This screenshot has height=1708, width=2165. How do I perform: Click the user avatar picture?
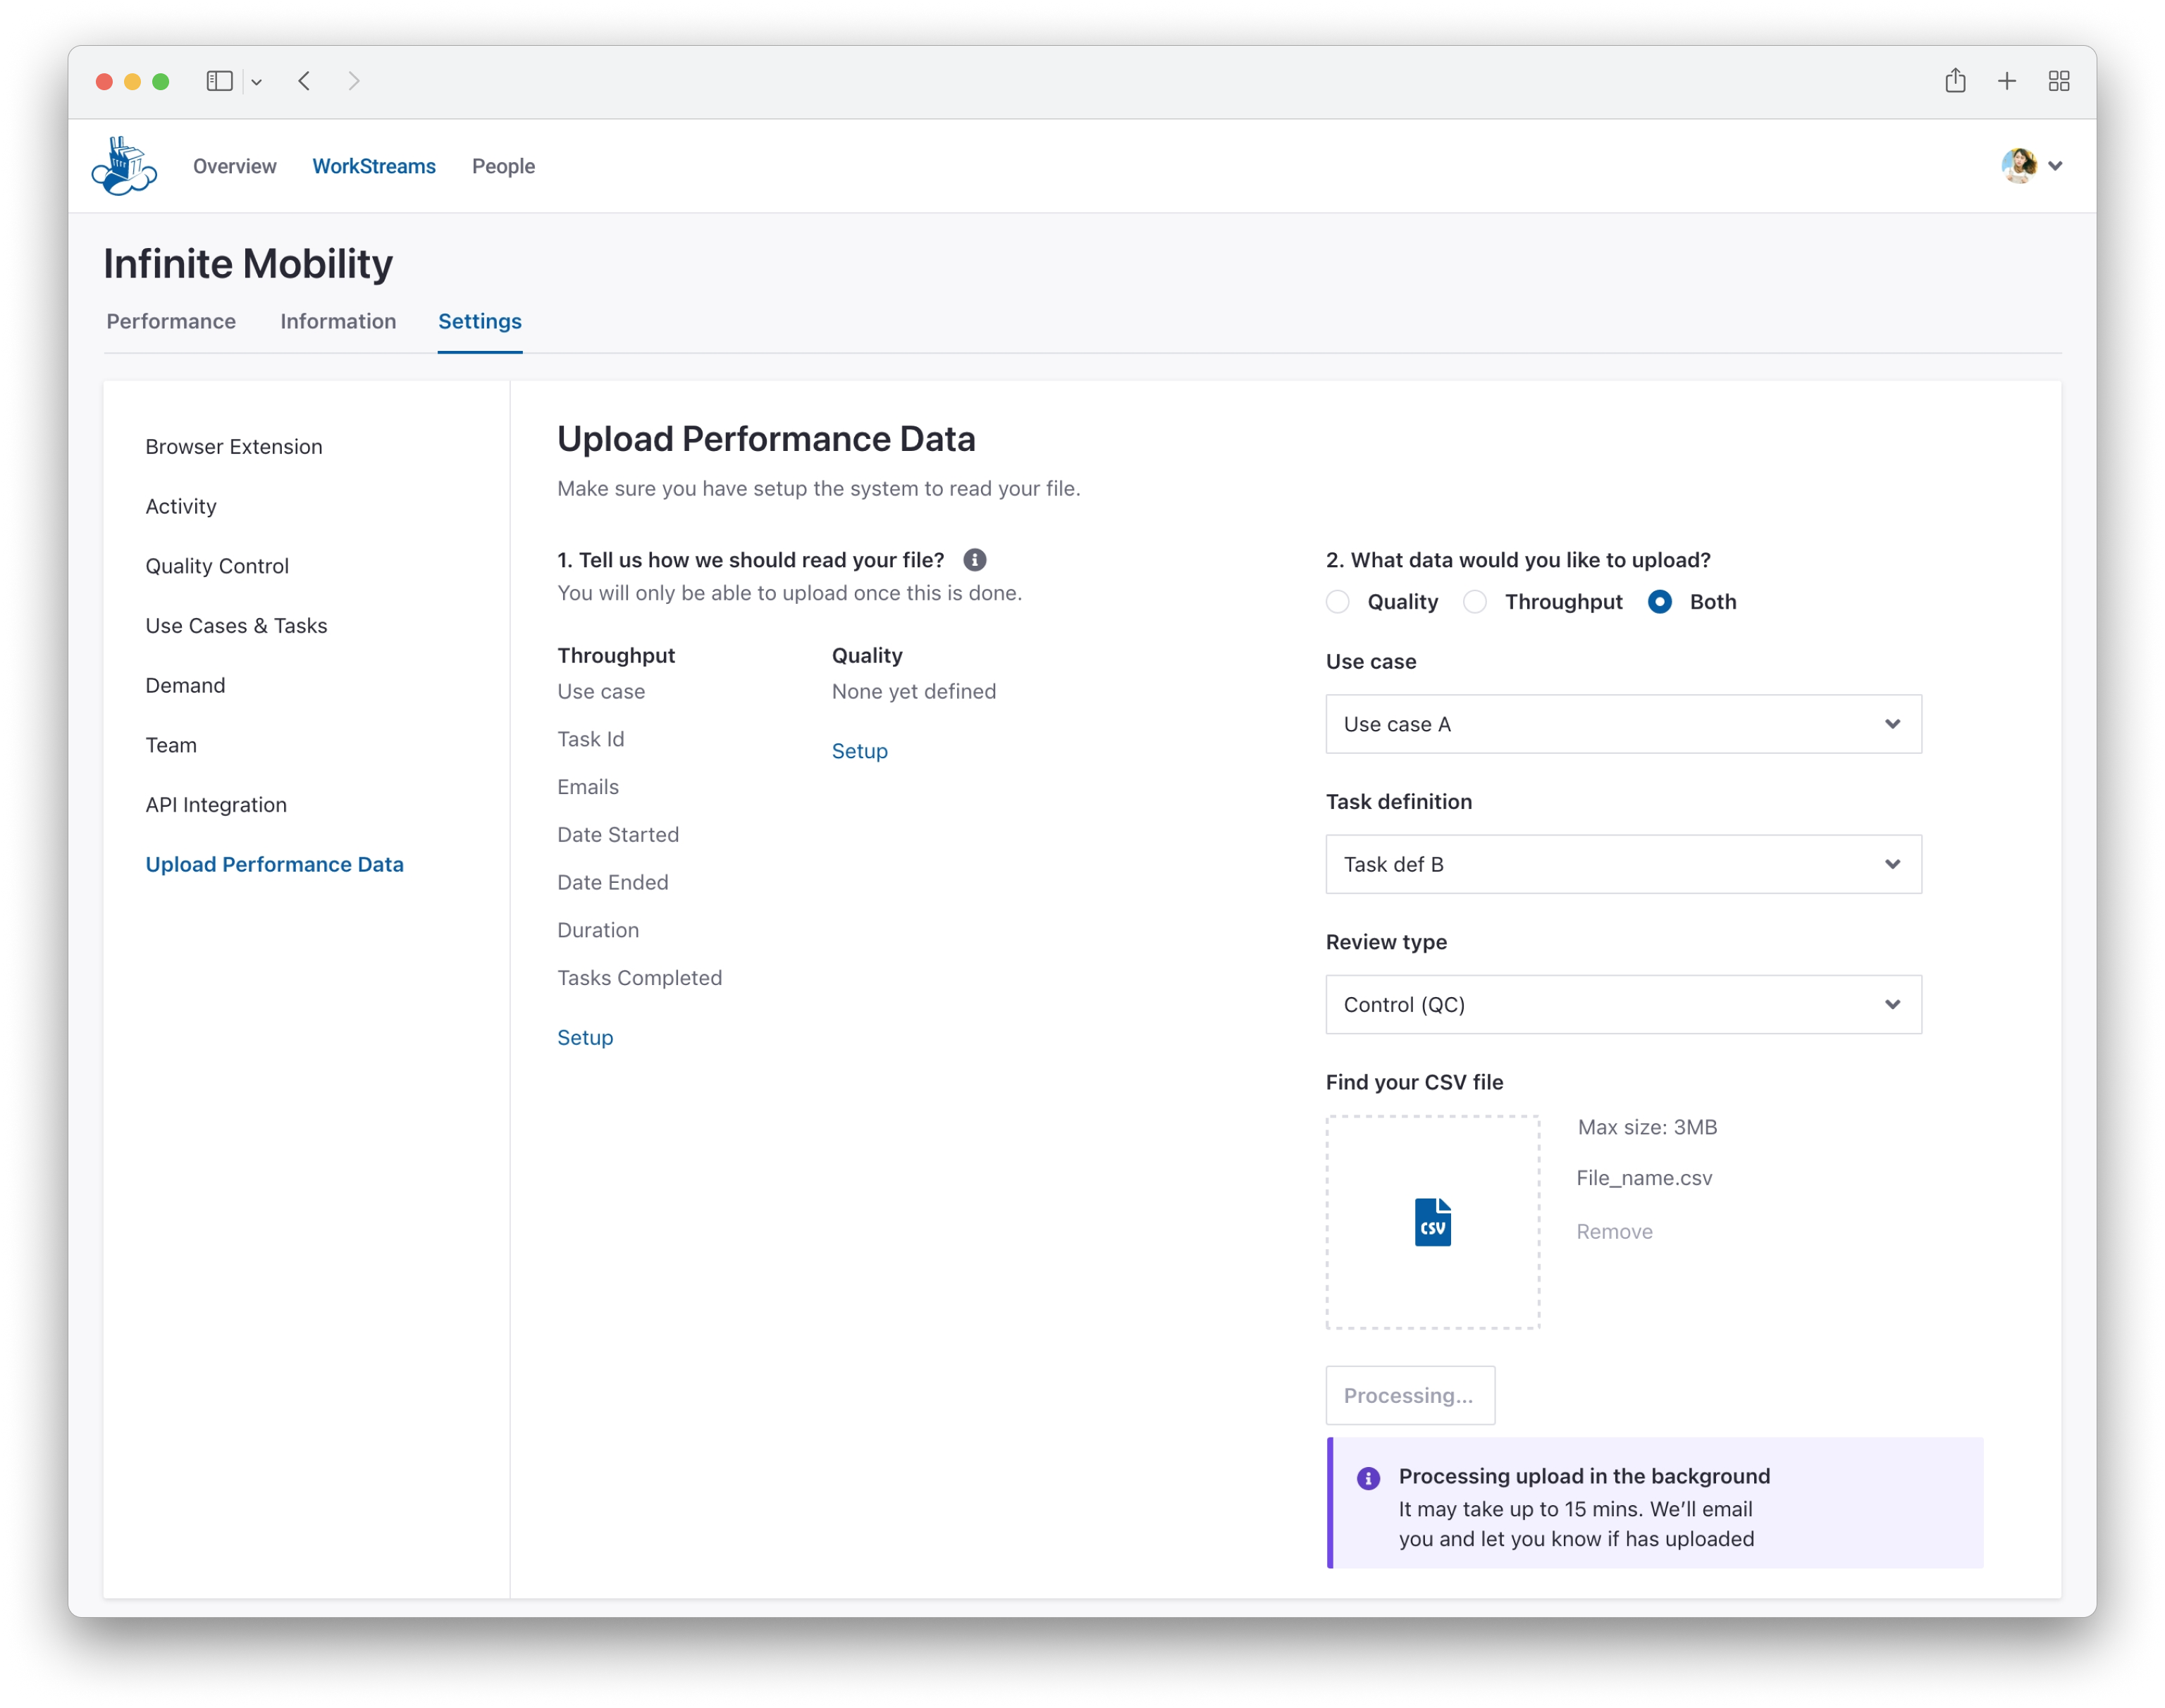click(x=2019, y=166)
